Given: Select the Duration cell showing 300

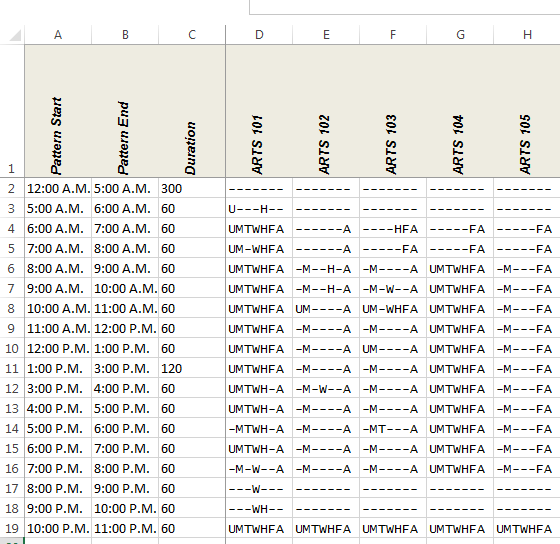Looking at the screenshot, I should 192,189.
